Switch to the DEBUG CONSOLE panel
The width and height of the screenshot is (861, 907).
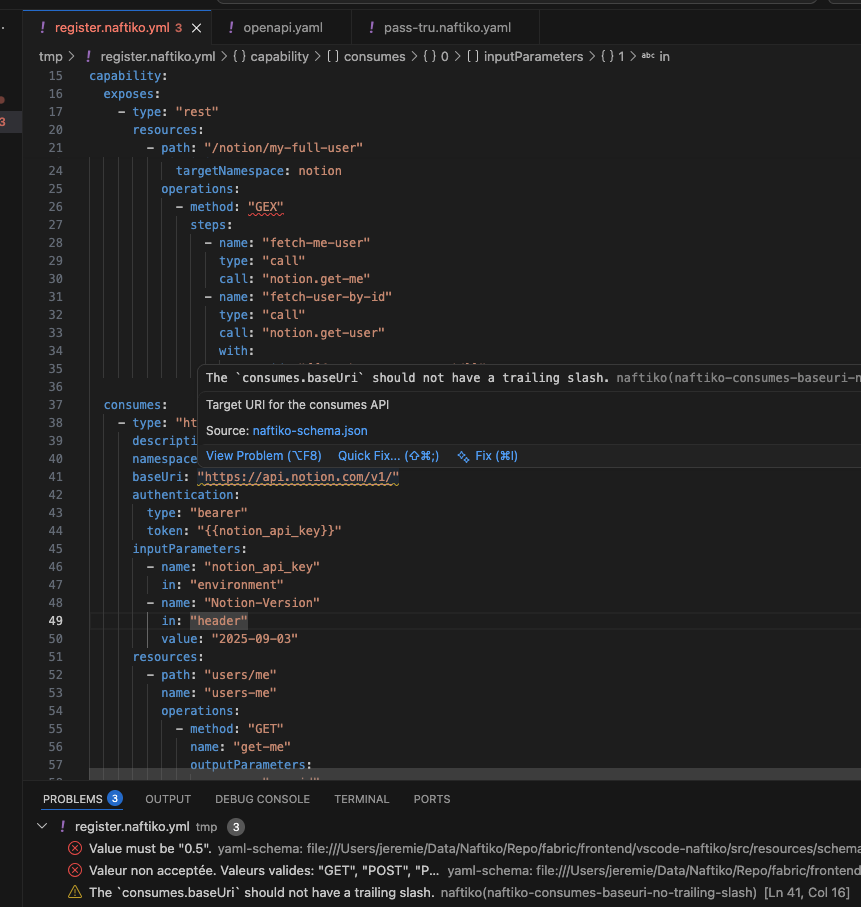262,798
